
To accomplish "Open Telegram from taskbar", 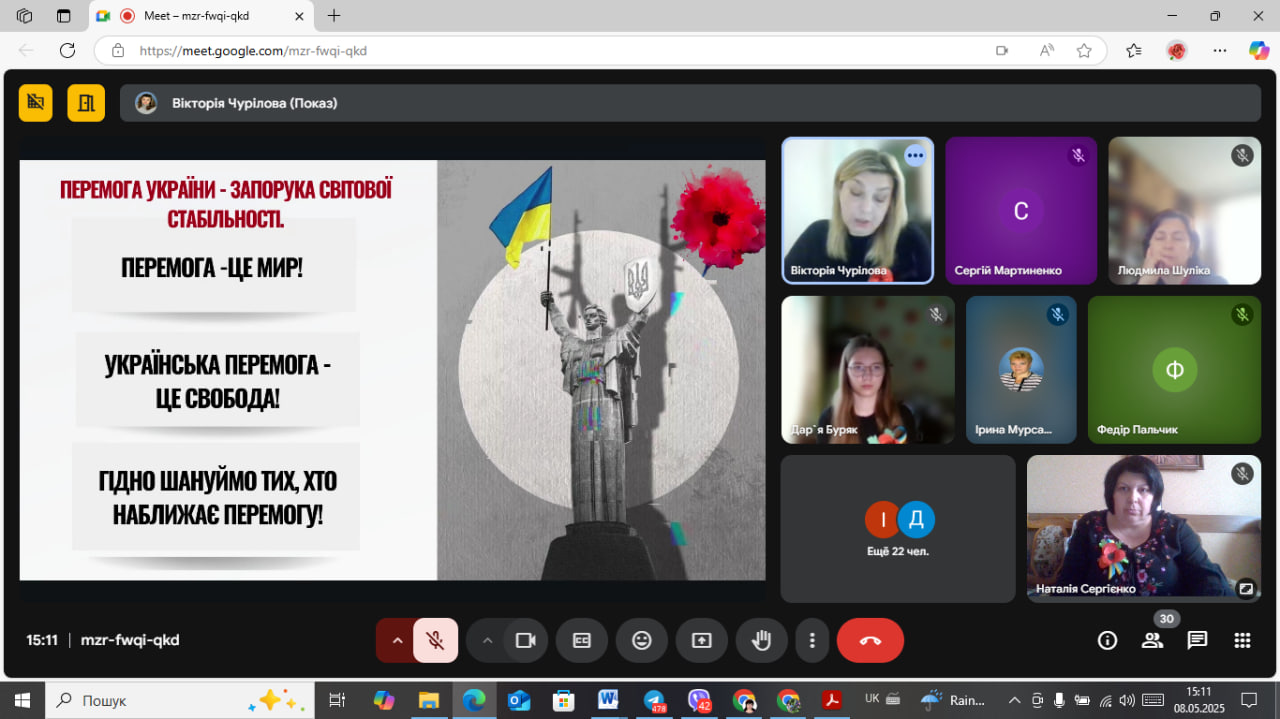I will (655, 700).
